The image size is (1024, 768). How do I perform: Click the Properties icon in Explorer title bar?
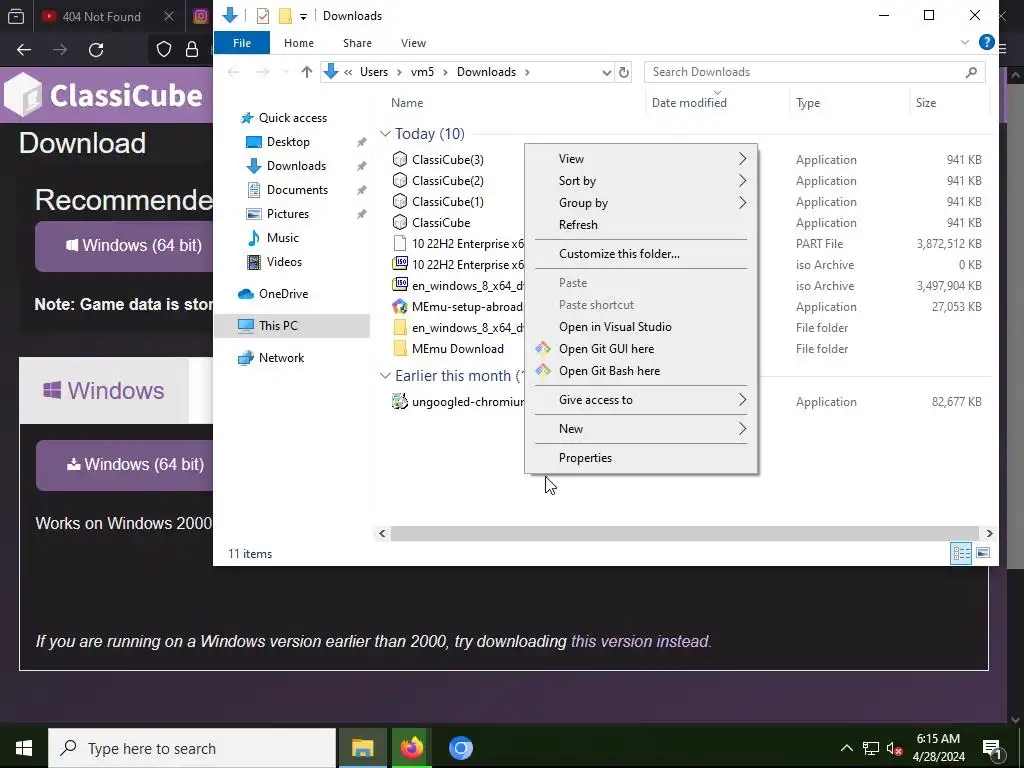(x=263, y=16)
